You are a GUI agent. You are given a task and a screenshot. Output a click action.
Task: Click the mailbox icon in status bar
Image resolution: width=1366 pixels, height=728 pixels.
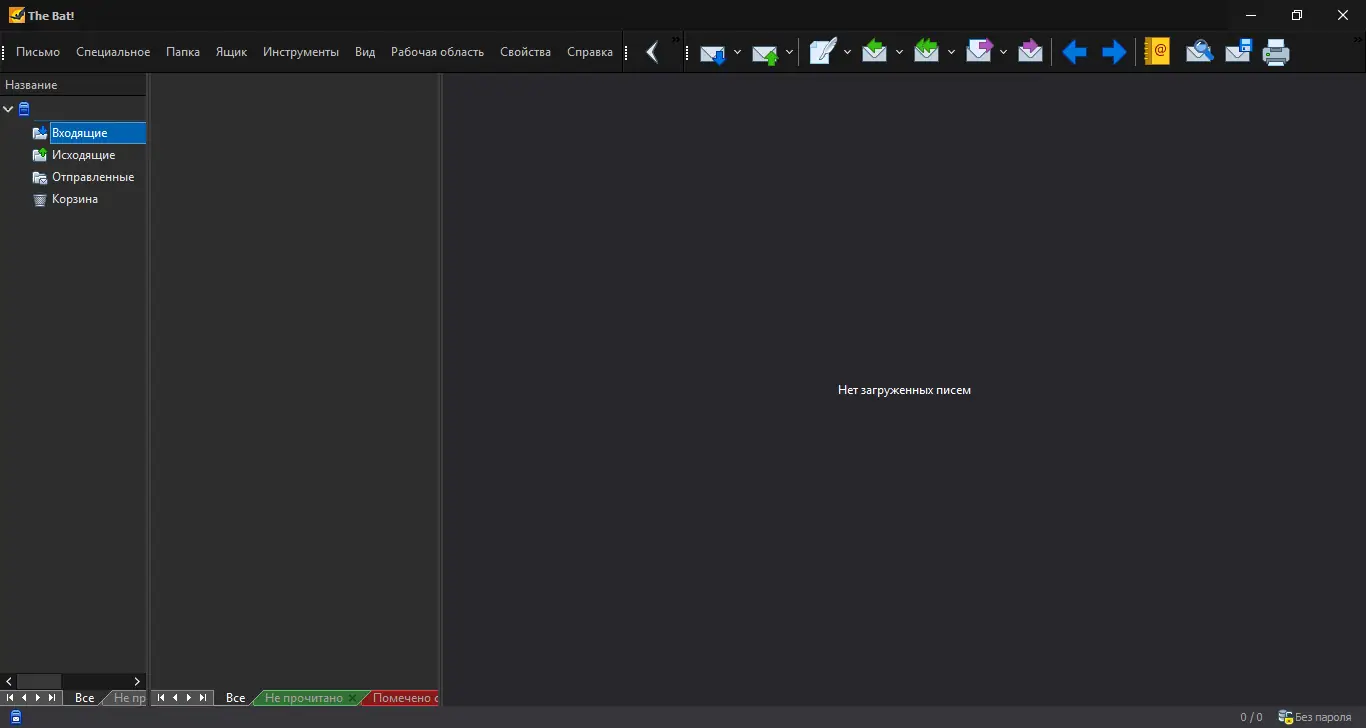15,717
